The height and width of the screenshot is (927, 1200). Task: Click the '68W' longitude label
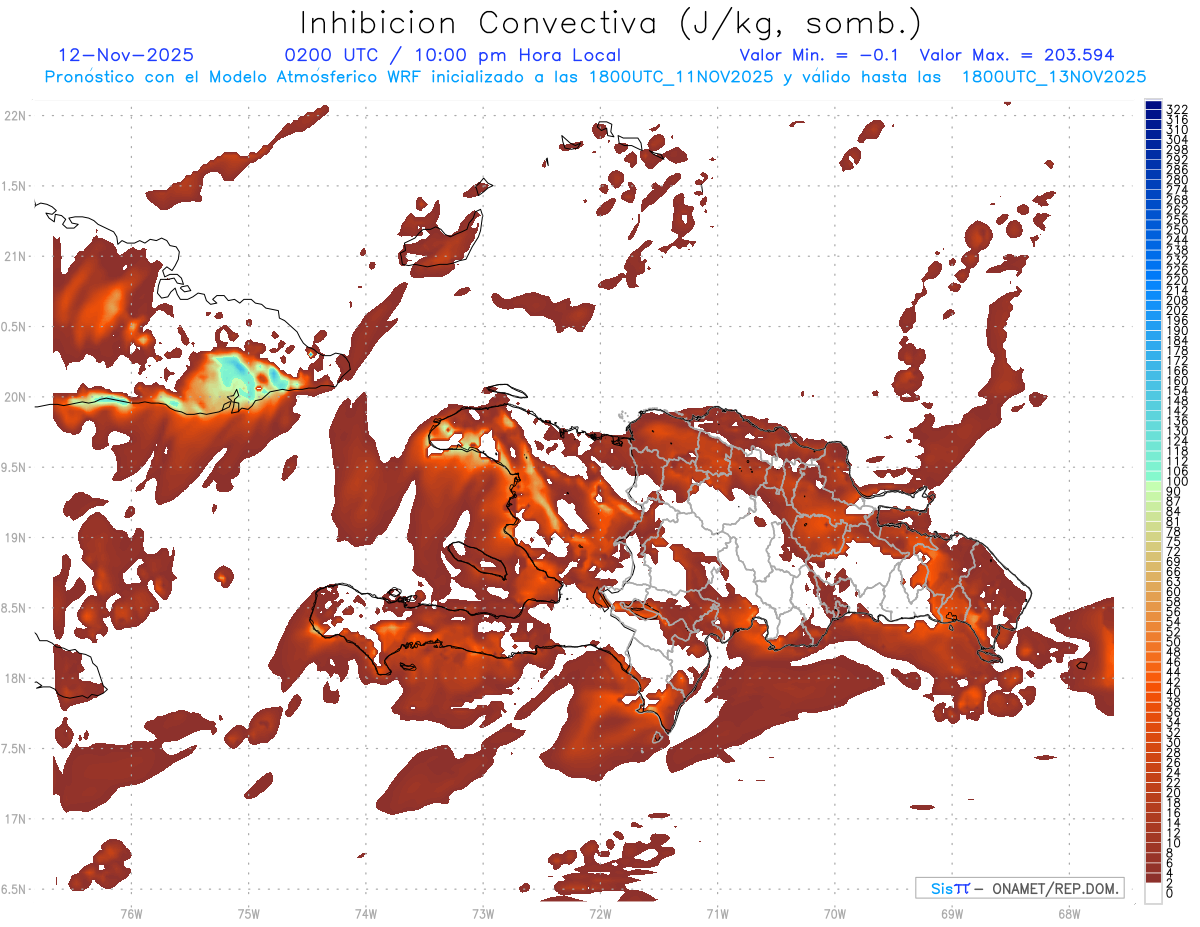tap(1069, 914)
